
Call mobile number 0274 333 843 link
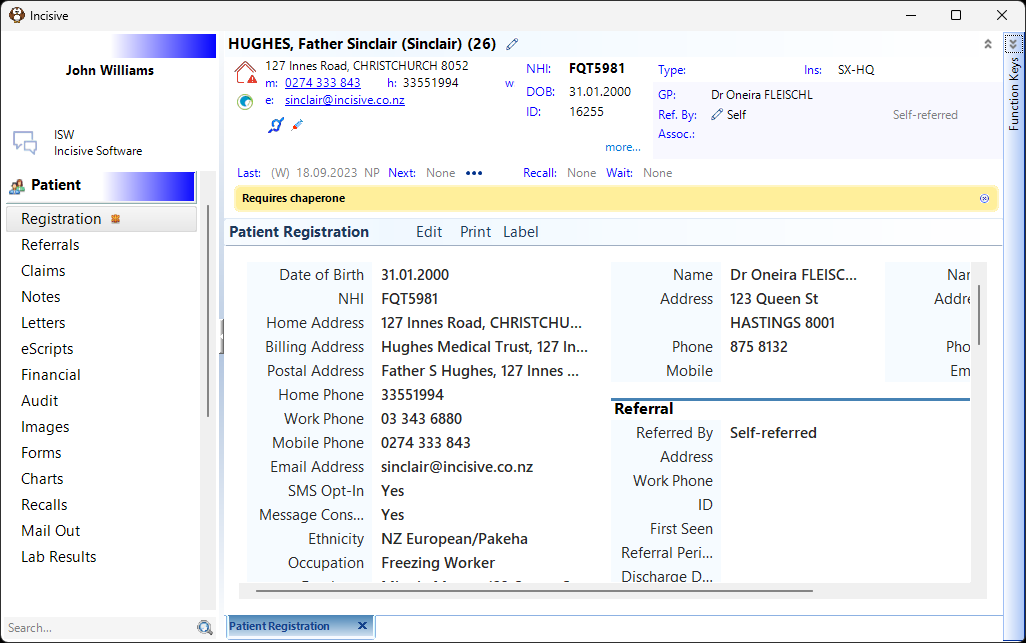point(323,83)
